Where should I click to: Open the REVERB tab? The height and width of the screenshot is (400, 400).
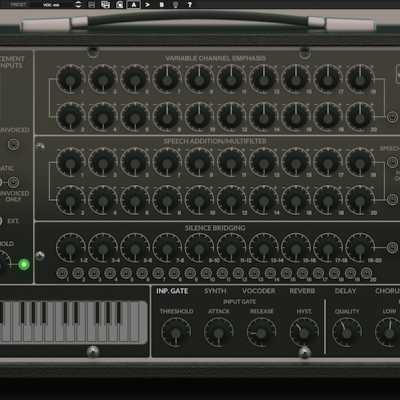pos(302,291)
